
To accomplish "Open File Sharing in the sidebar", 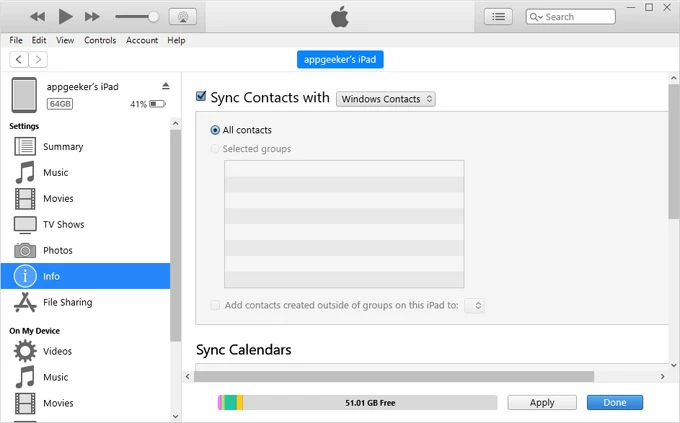I will tap(67, 302).
